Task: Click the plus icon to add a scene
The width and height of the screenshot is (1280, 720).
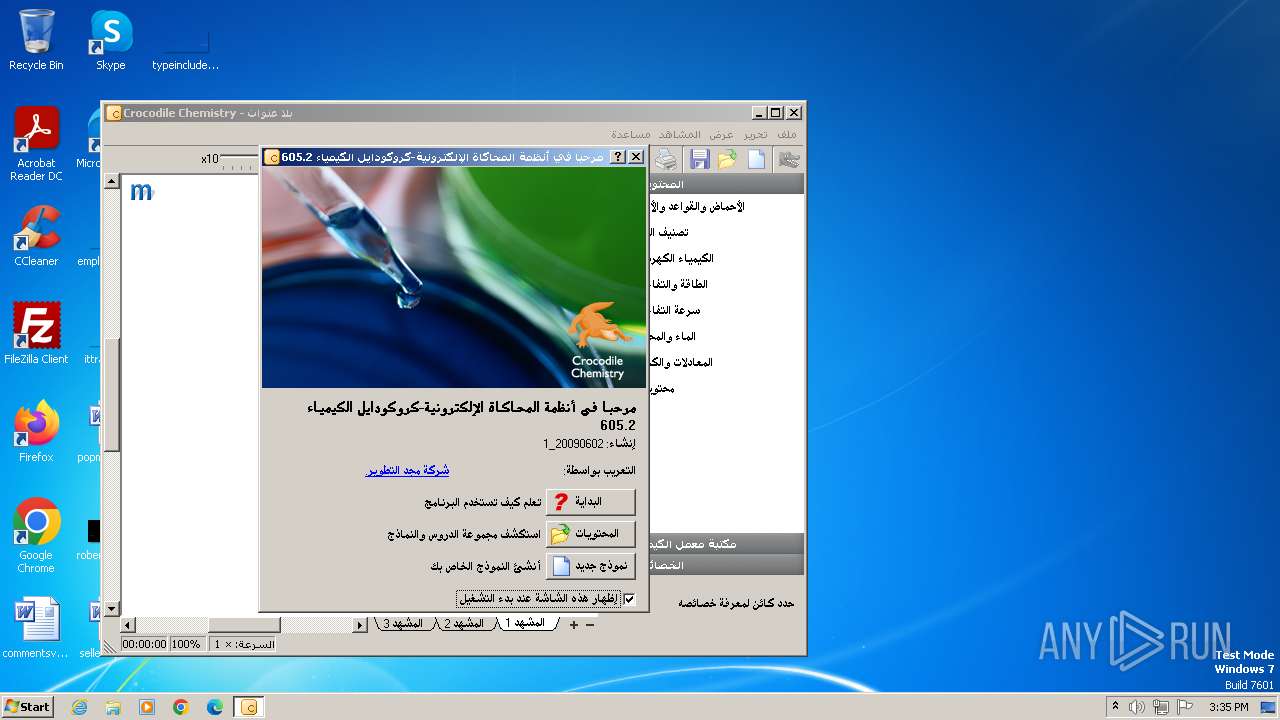Action: [574, 625]
